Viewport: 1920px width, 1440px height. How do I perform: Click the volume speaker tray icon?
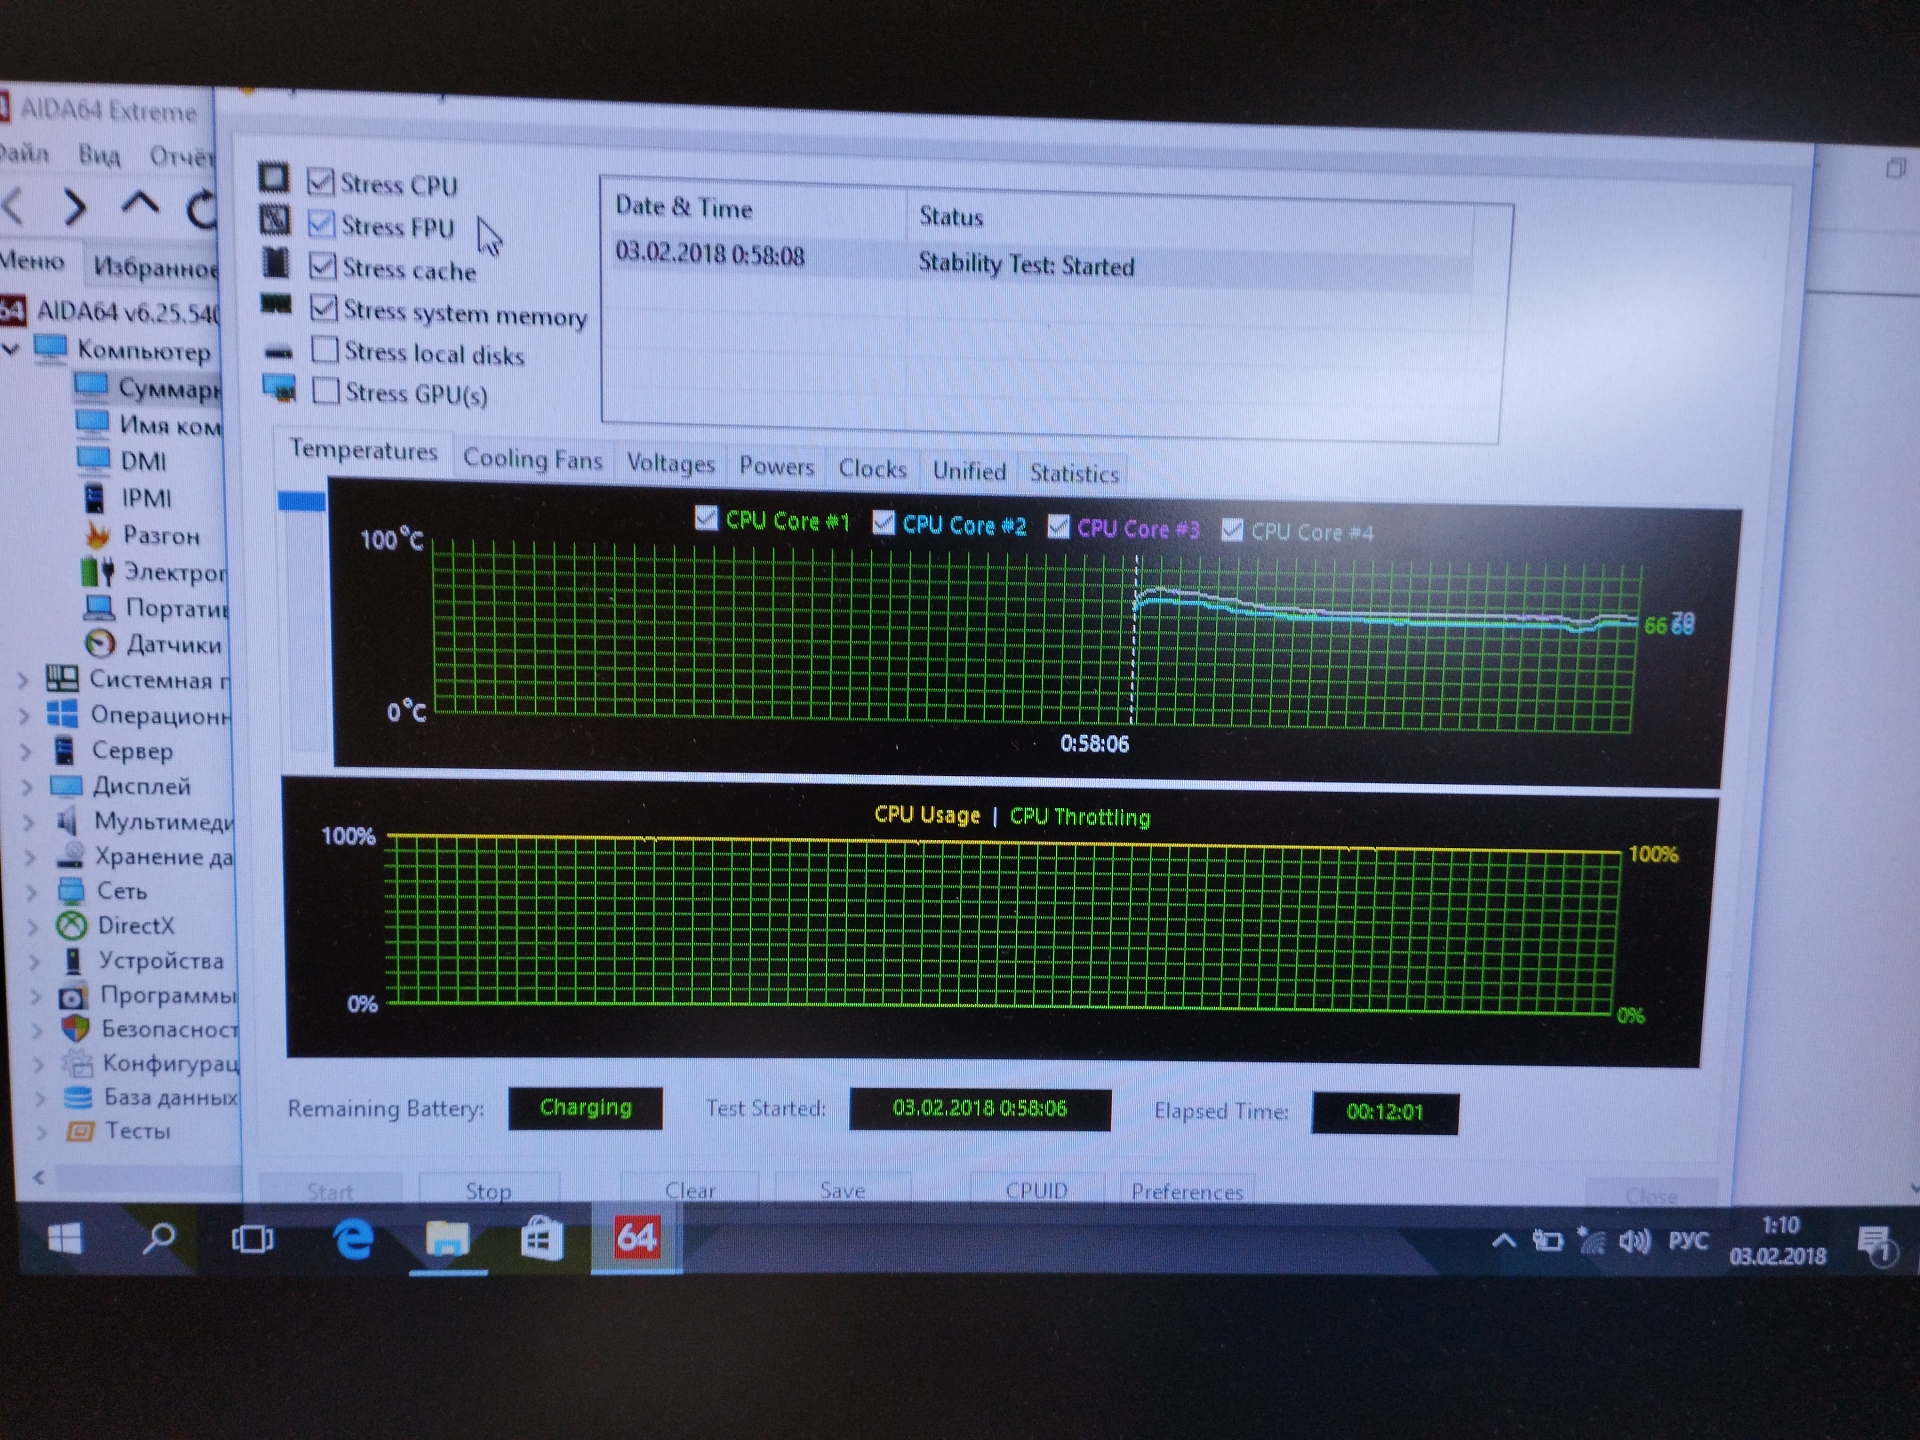coord(1634,1242)
